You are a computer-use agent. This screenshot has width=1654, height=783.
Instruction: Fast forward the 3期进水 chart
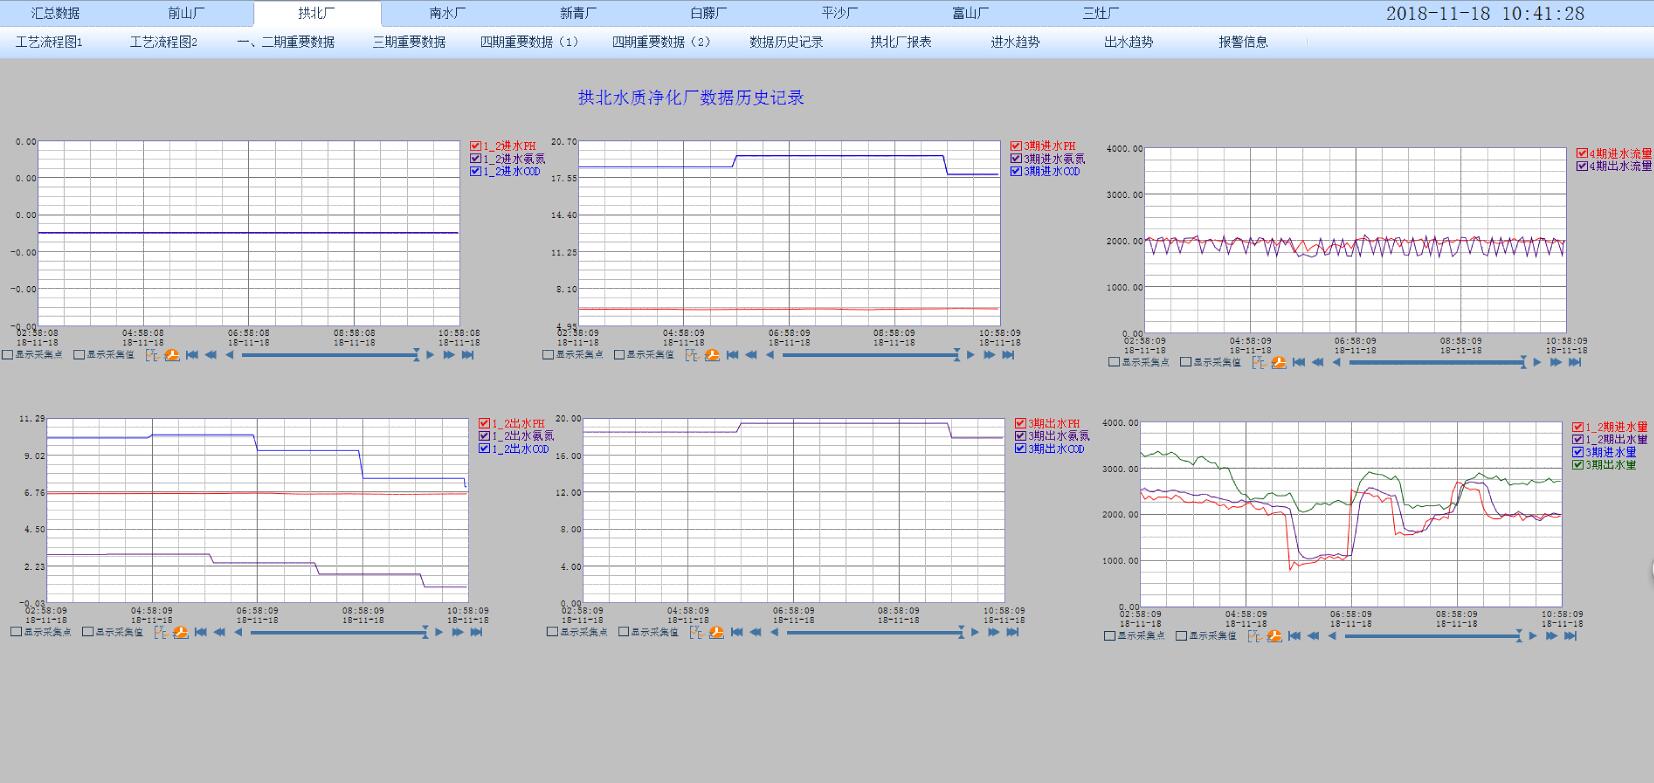[989, 355]
